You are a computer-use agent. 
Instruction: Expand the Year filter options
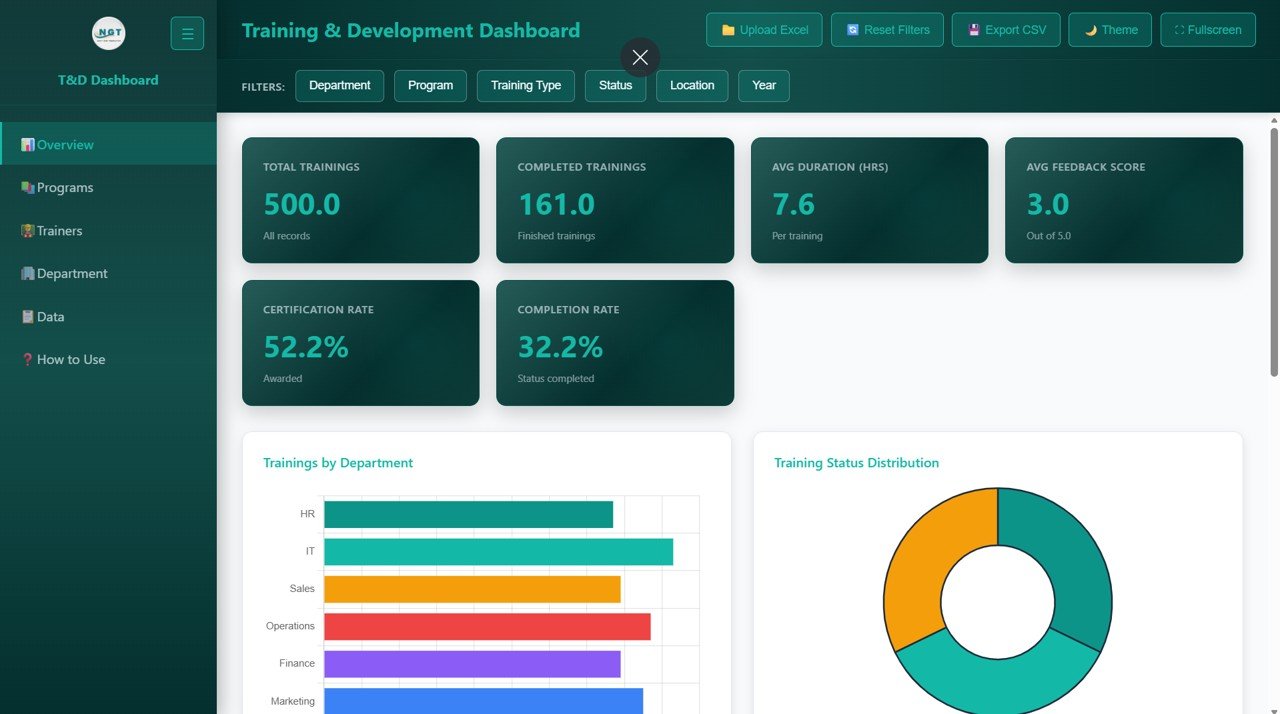point(763,86)
